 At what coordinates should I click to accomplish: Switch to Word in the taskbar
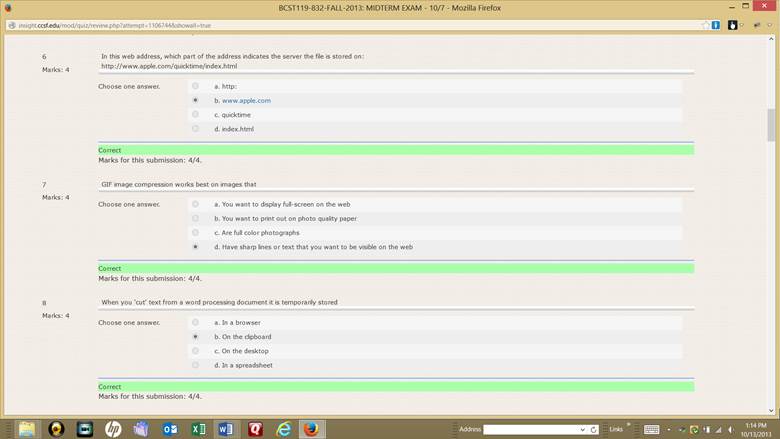(x=227, y=428)
